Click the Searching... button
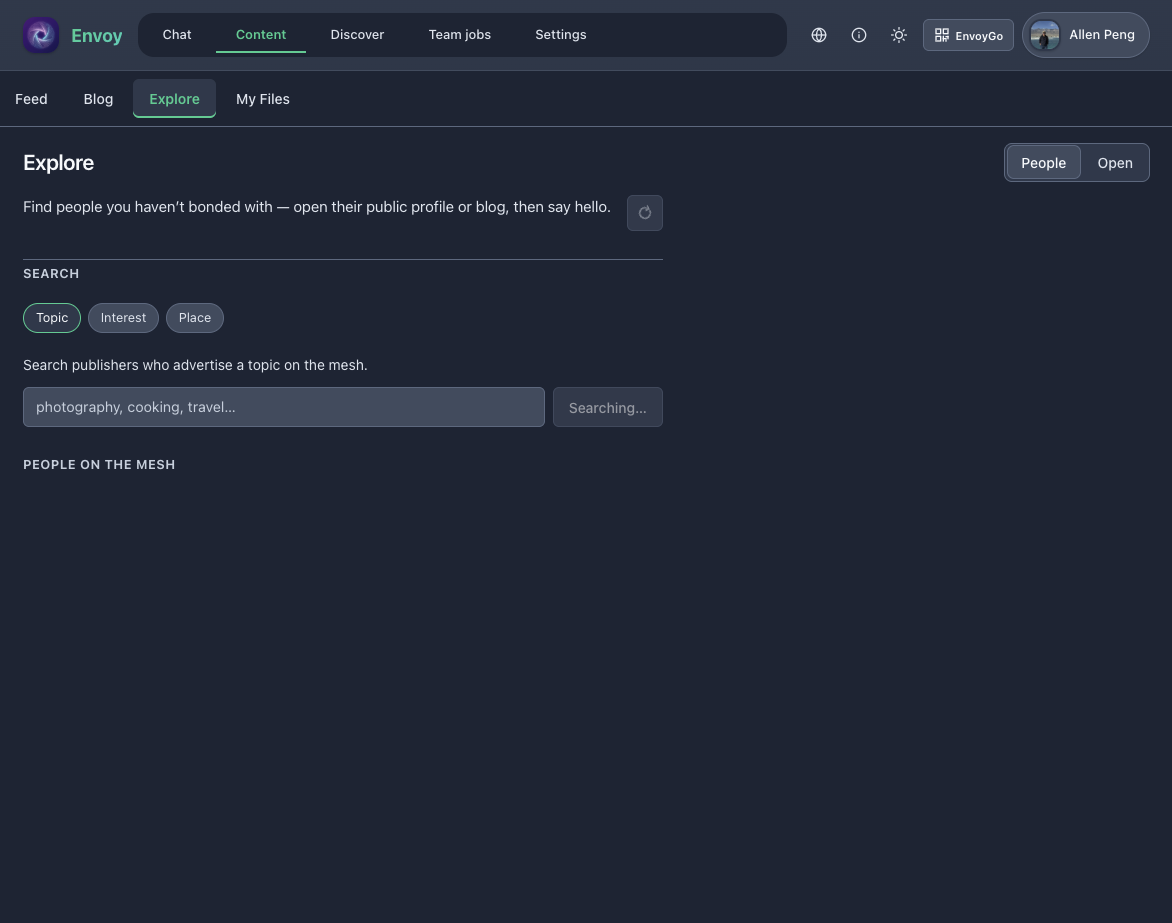1172x923 pixels. point(608,407)
